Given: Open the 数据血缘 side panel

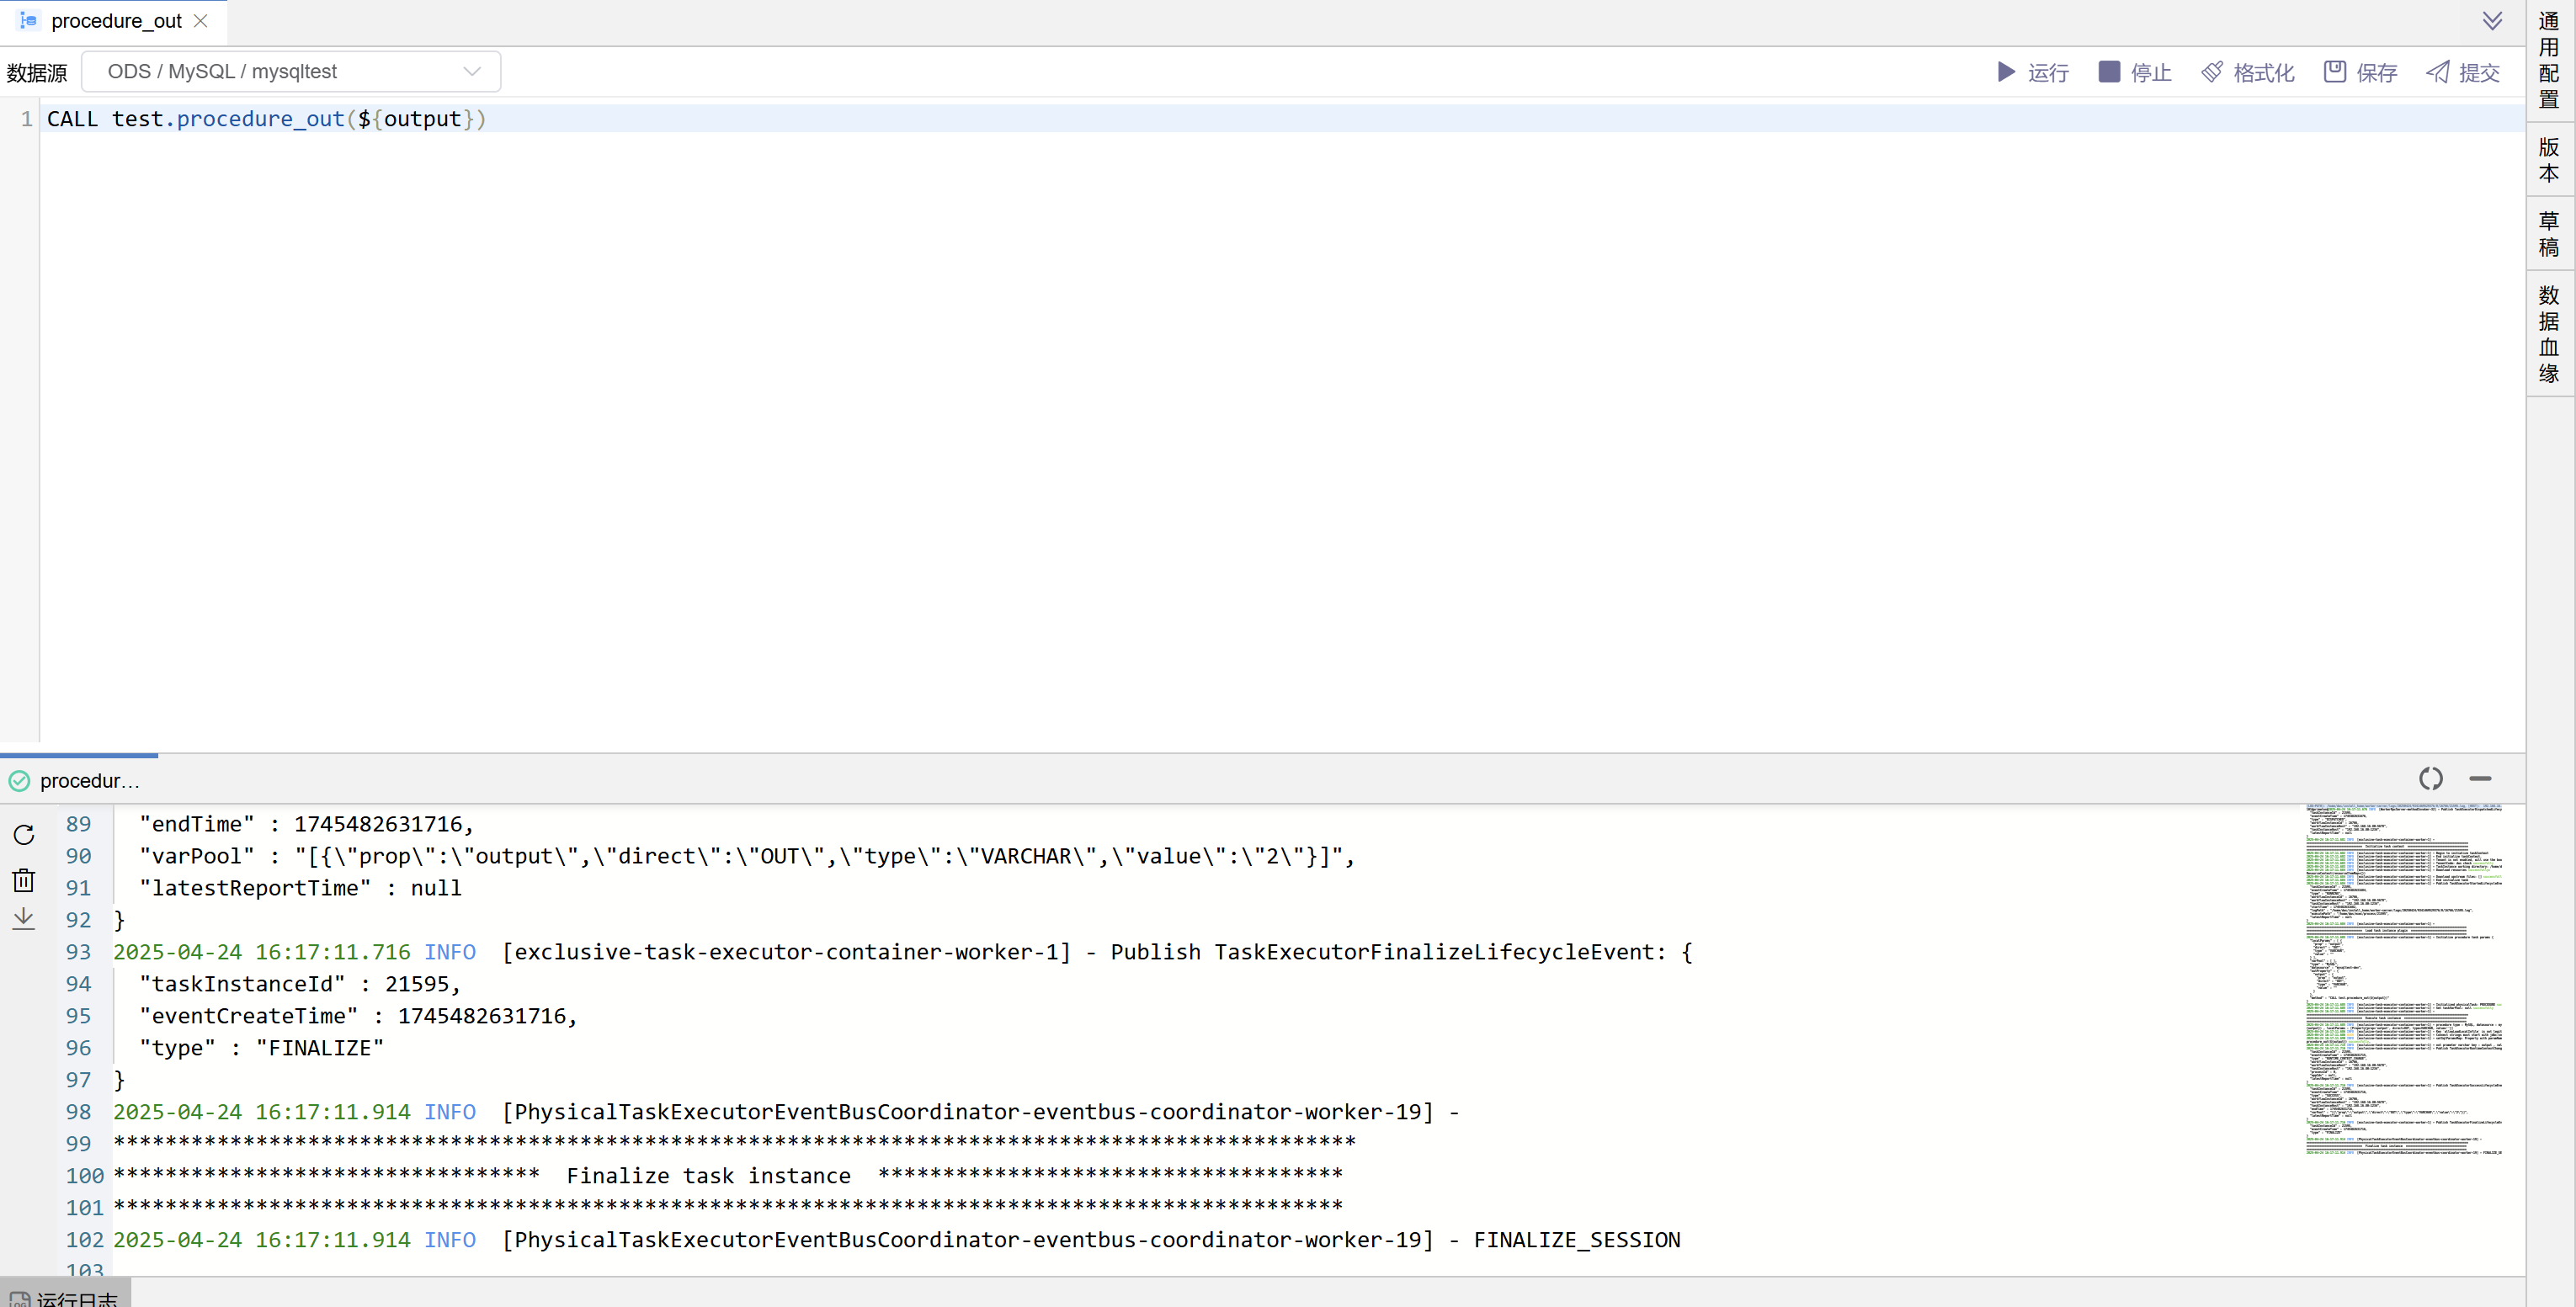Looking at the screenshot, I should [2549, 334].
